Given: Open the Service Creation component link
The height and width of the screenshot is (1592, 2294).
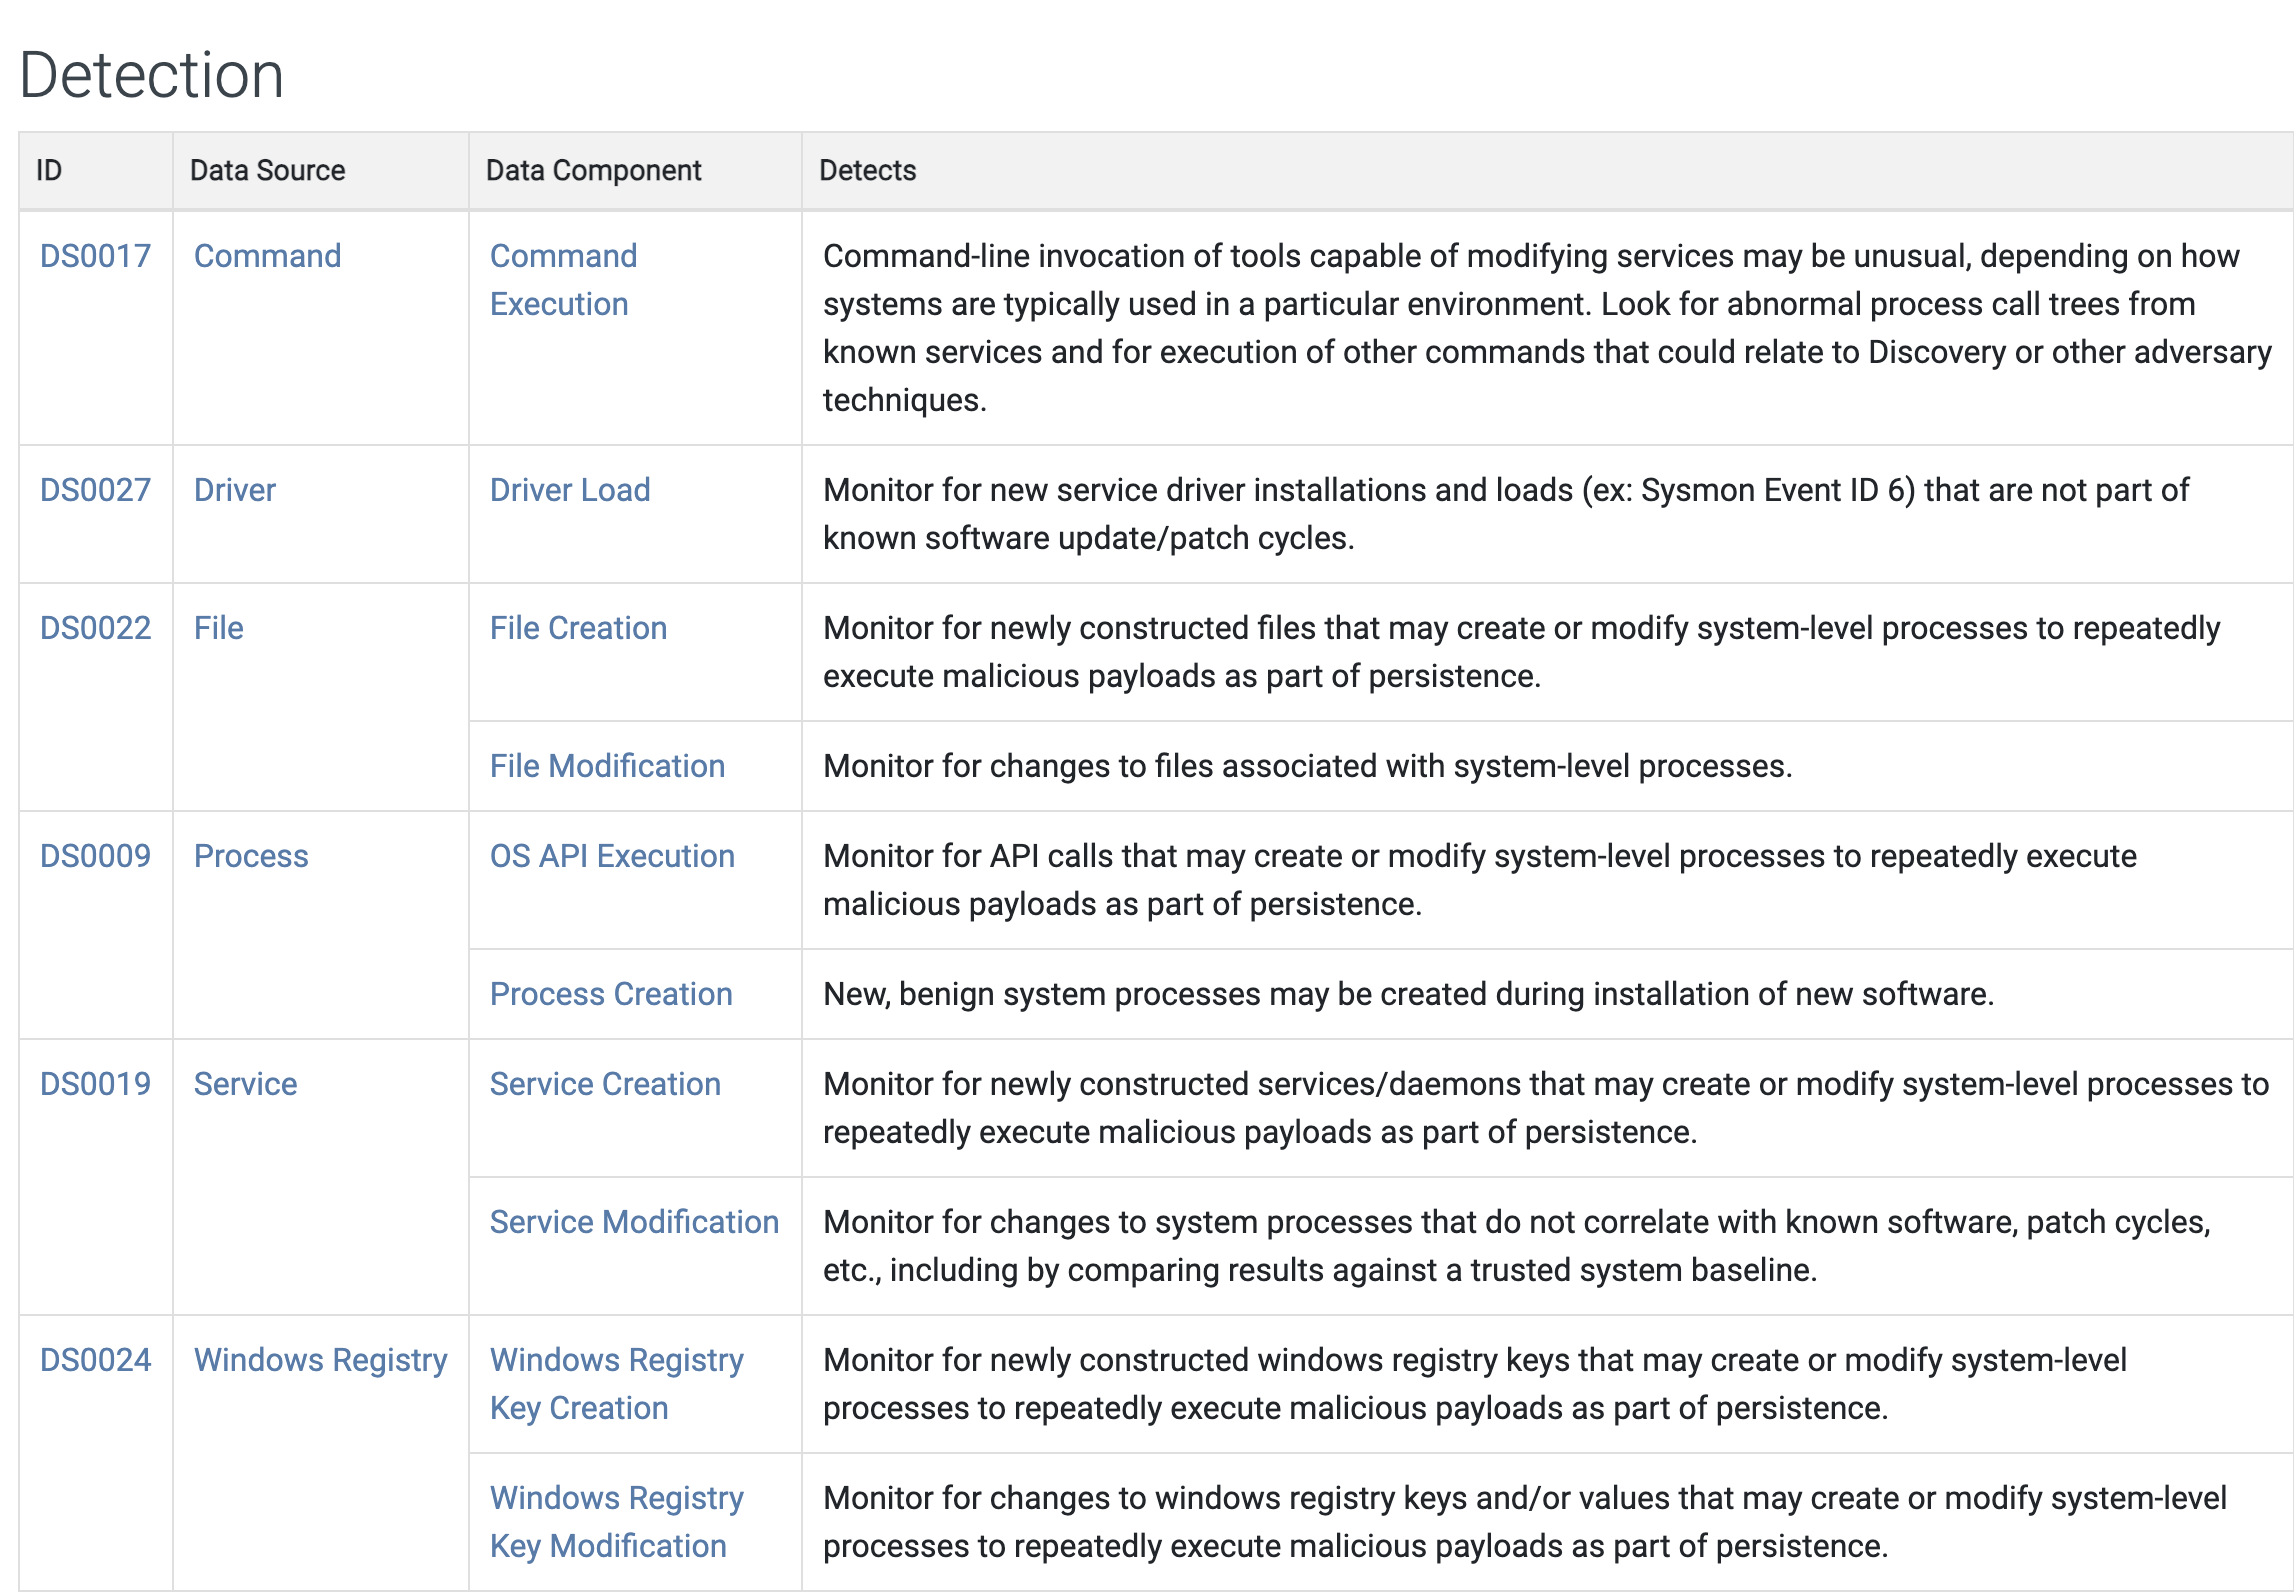Looking at the screenshot, I should 605,1084.
